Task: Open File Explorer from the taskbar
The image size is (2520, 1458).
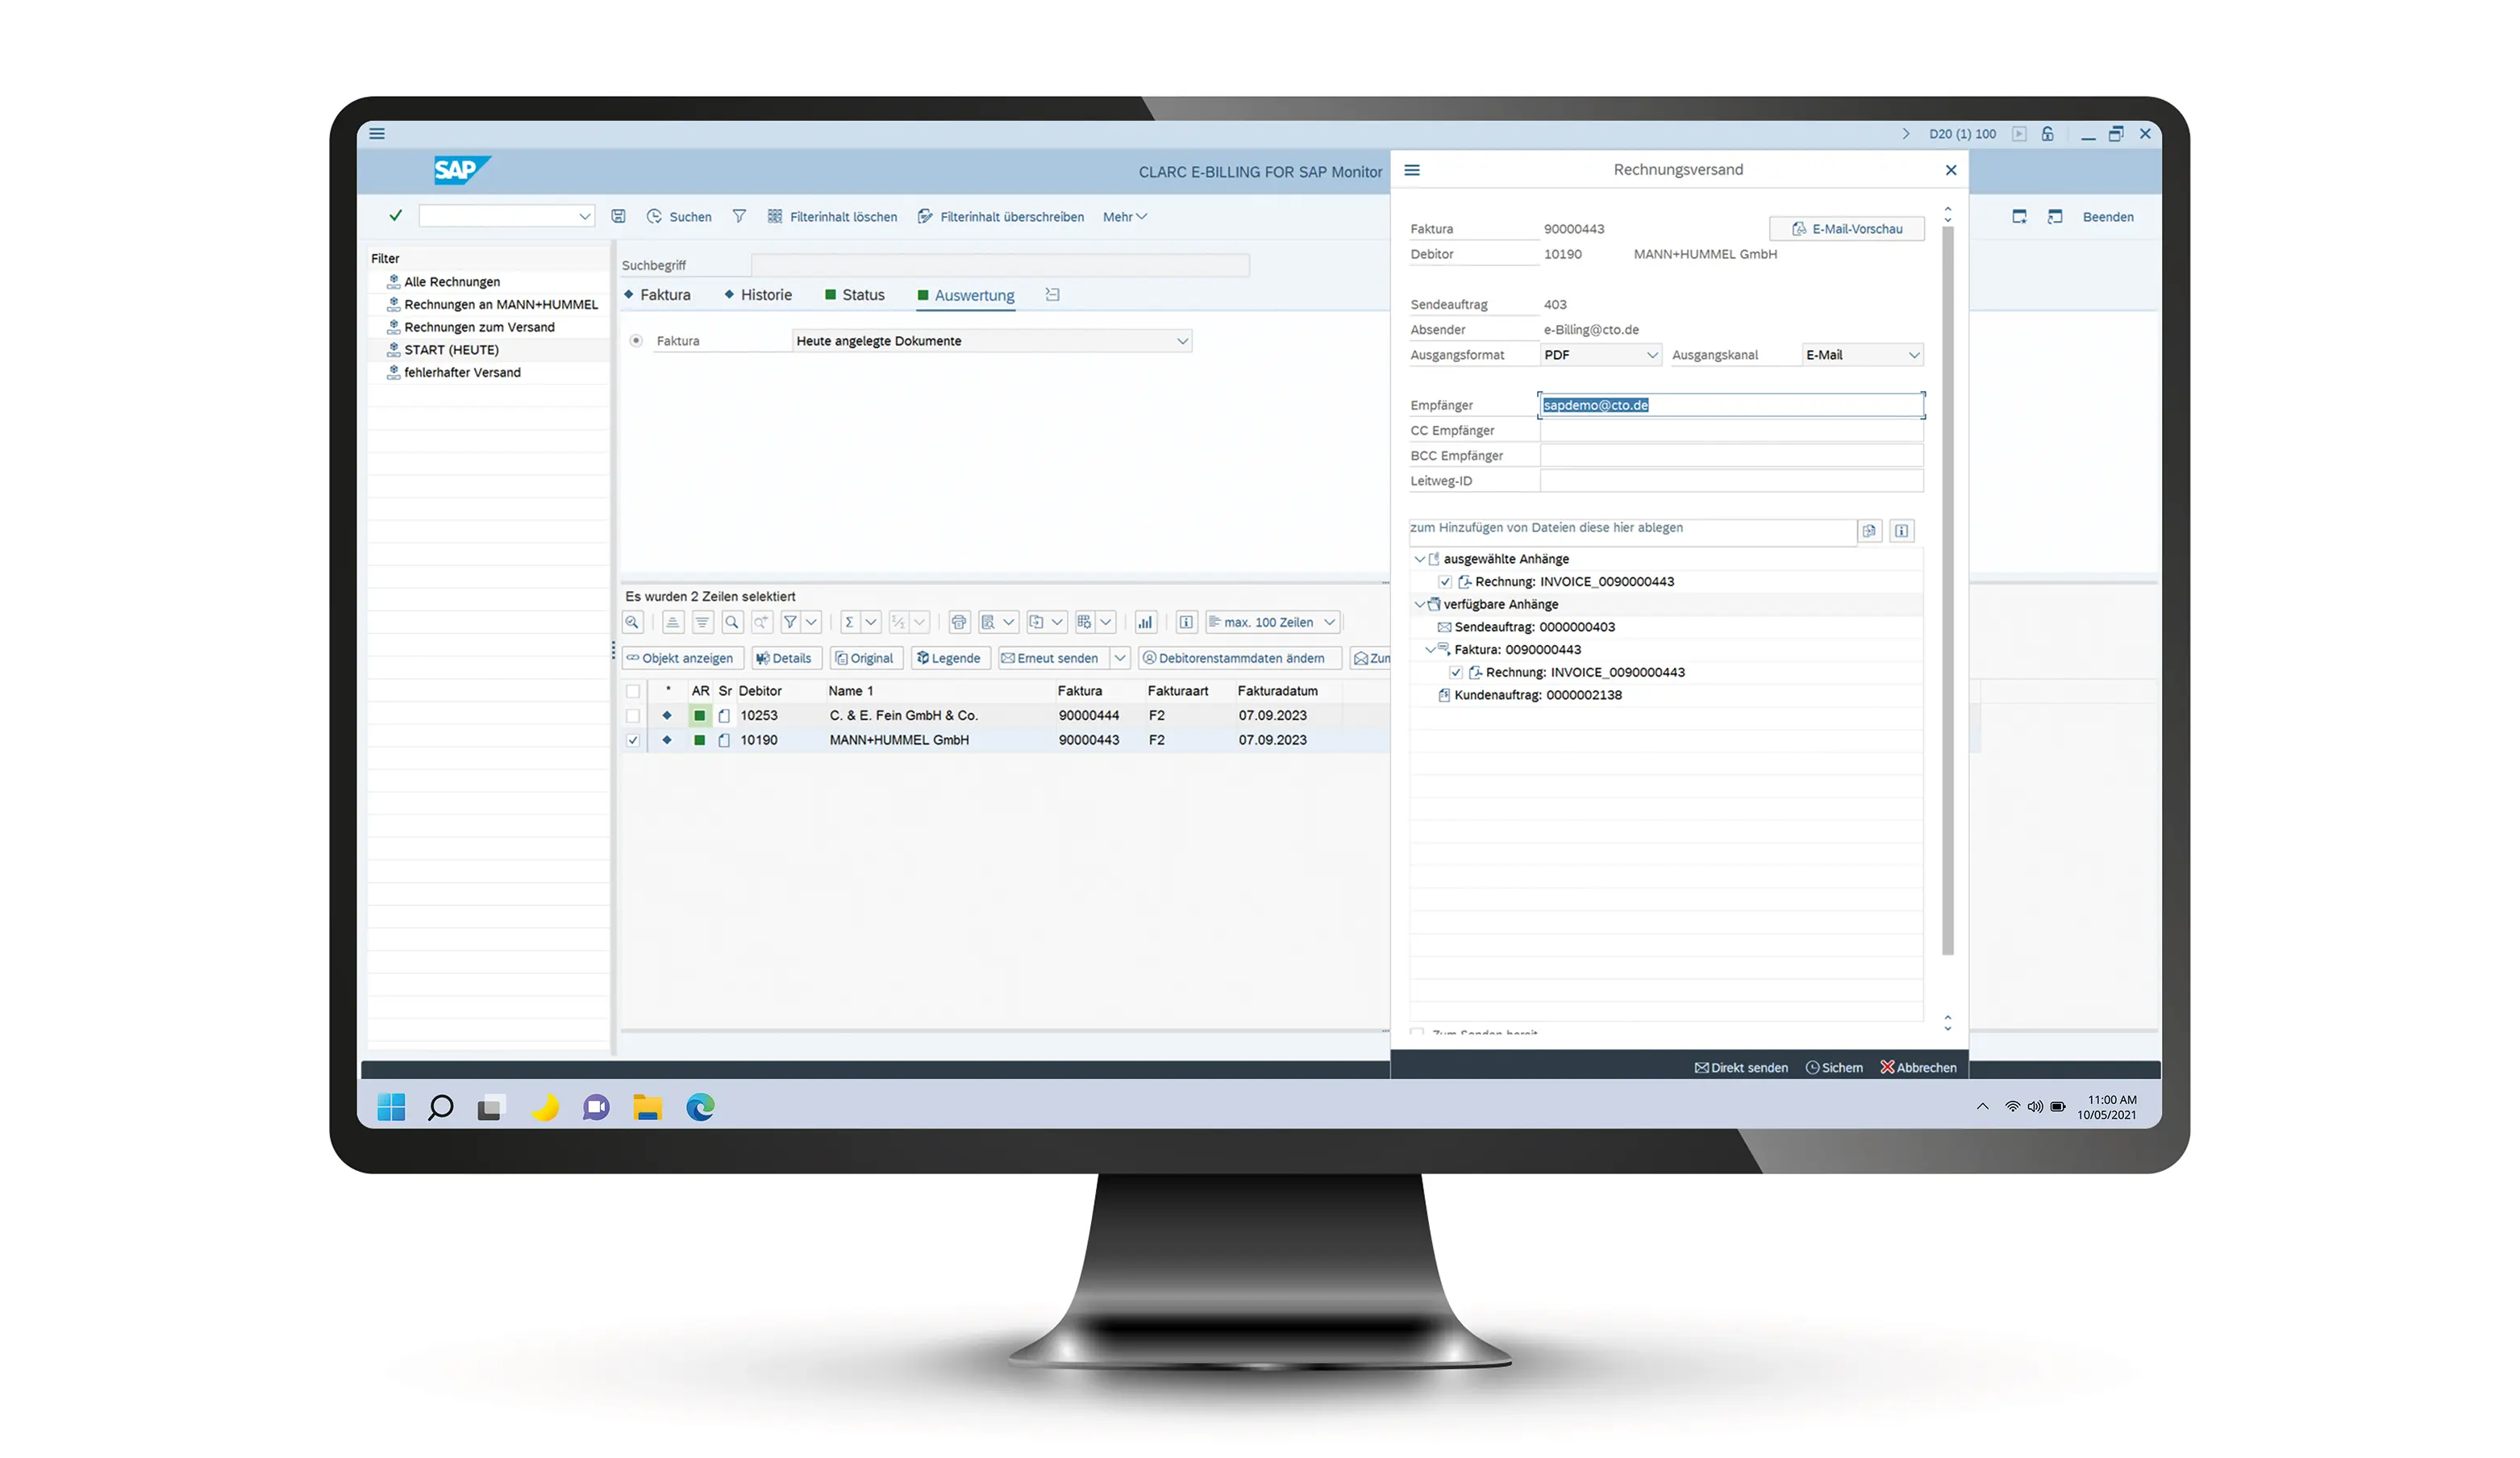Action: (648, 1107)
